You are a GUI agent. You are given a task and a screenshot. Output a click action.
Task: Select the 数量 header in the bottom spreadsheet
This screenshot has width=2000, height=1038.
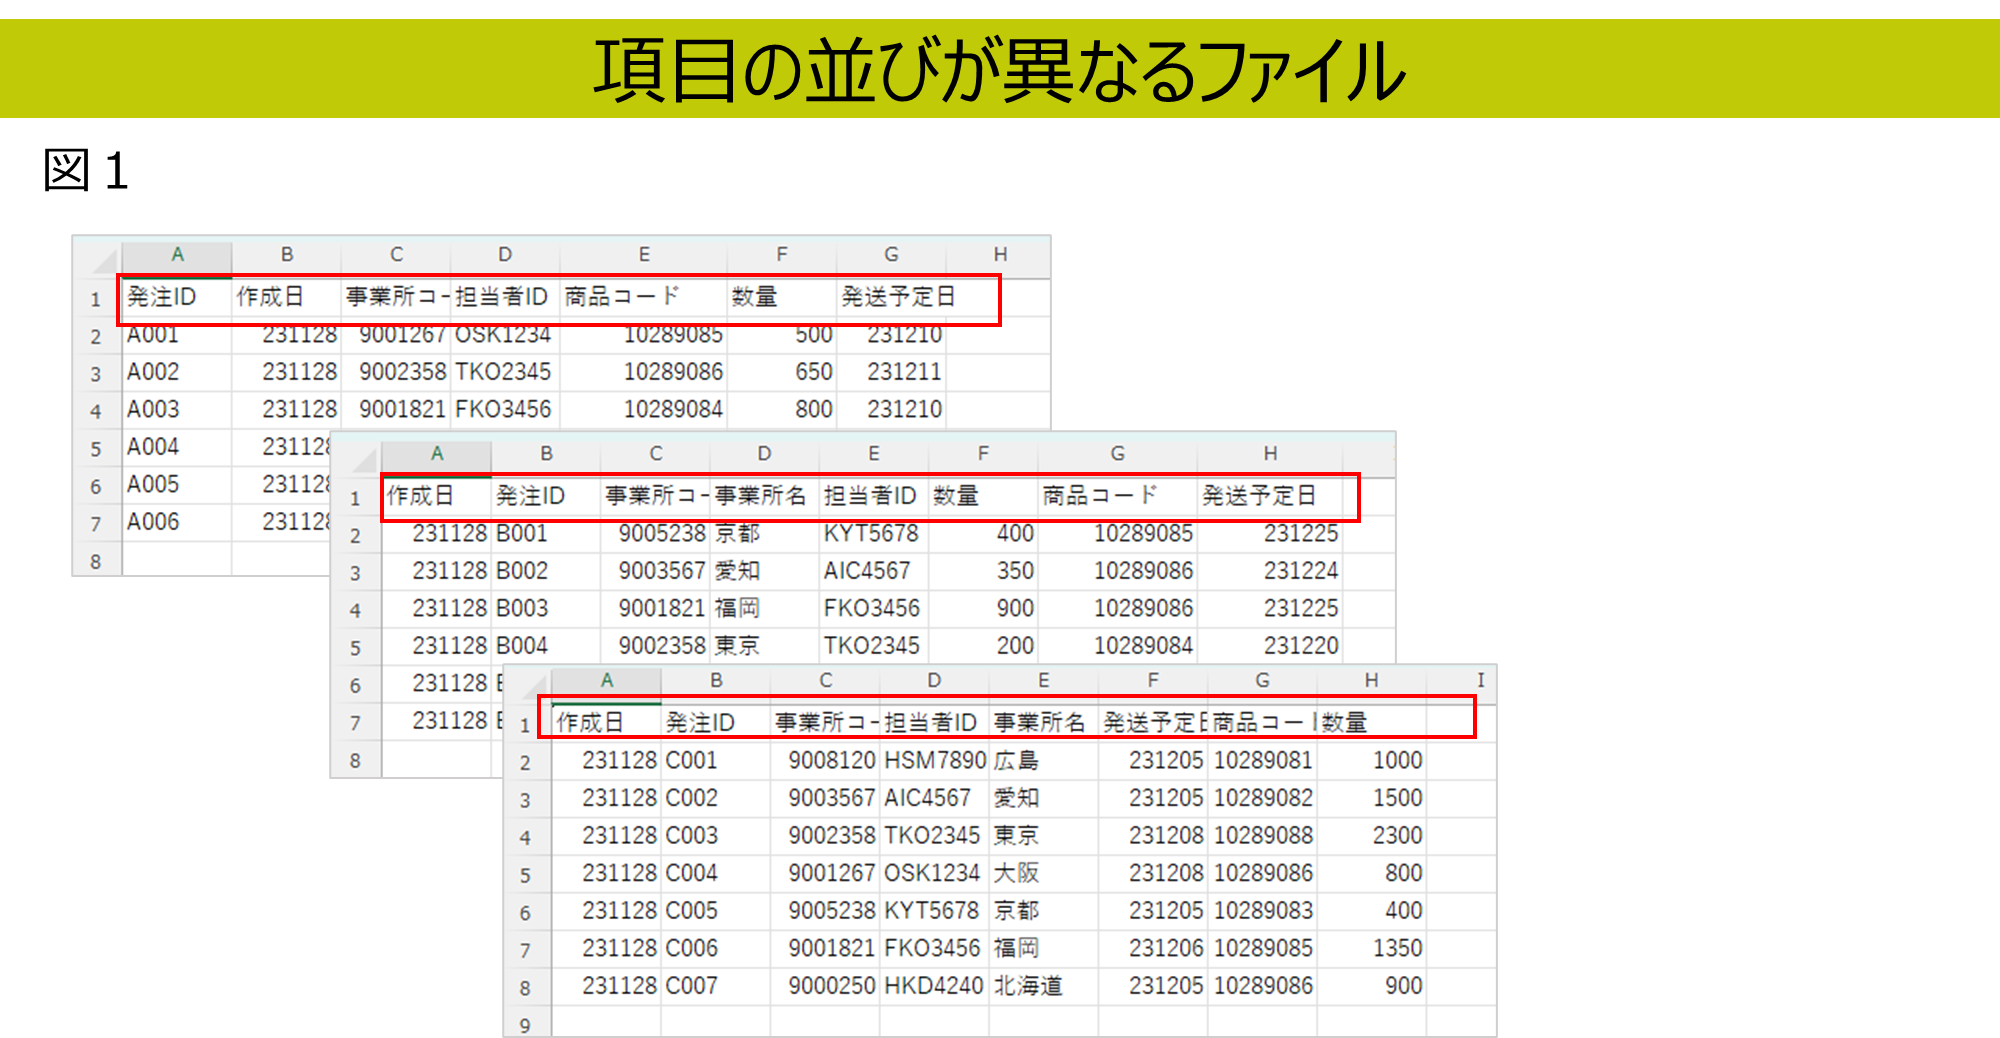(1346, 723)
